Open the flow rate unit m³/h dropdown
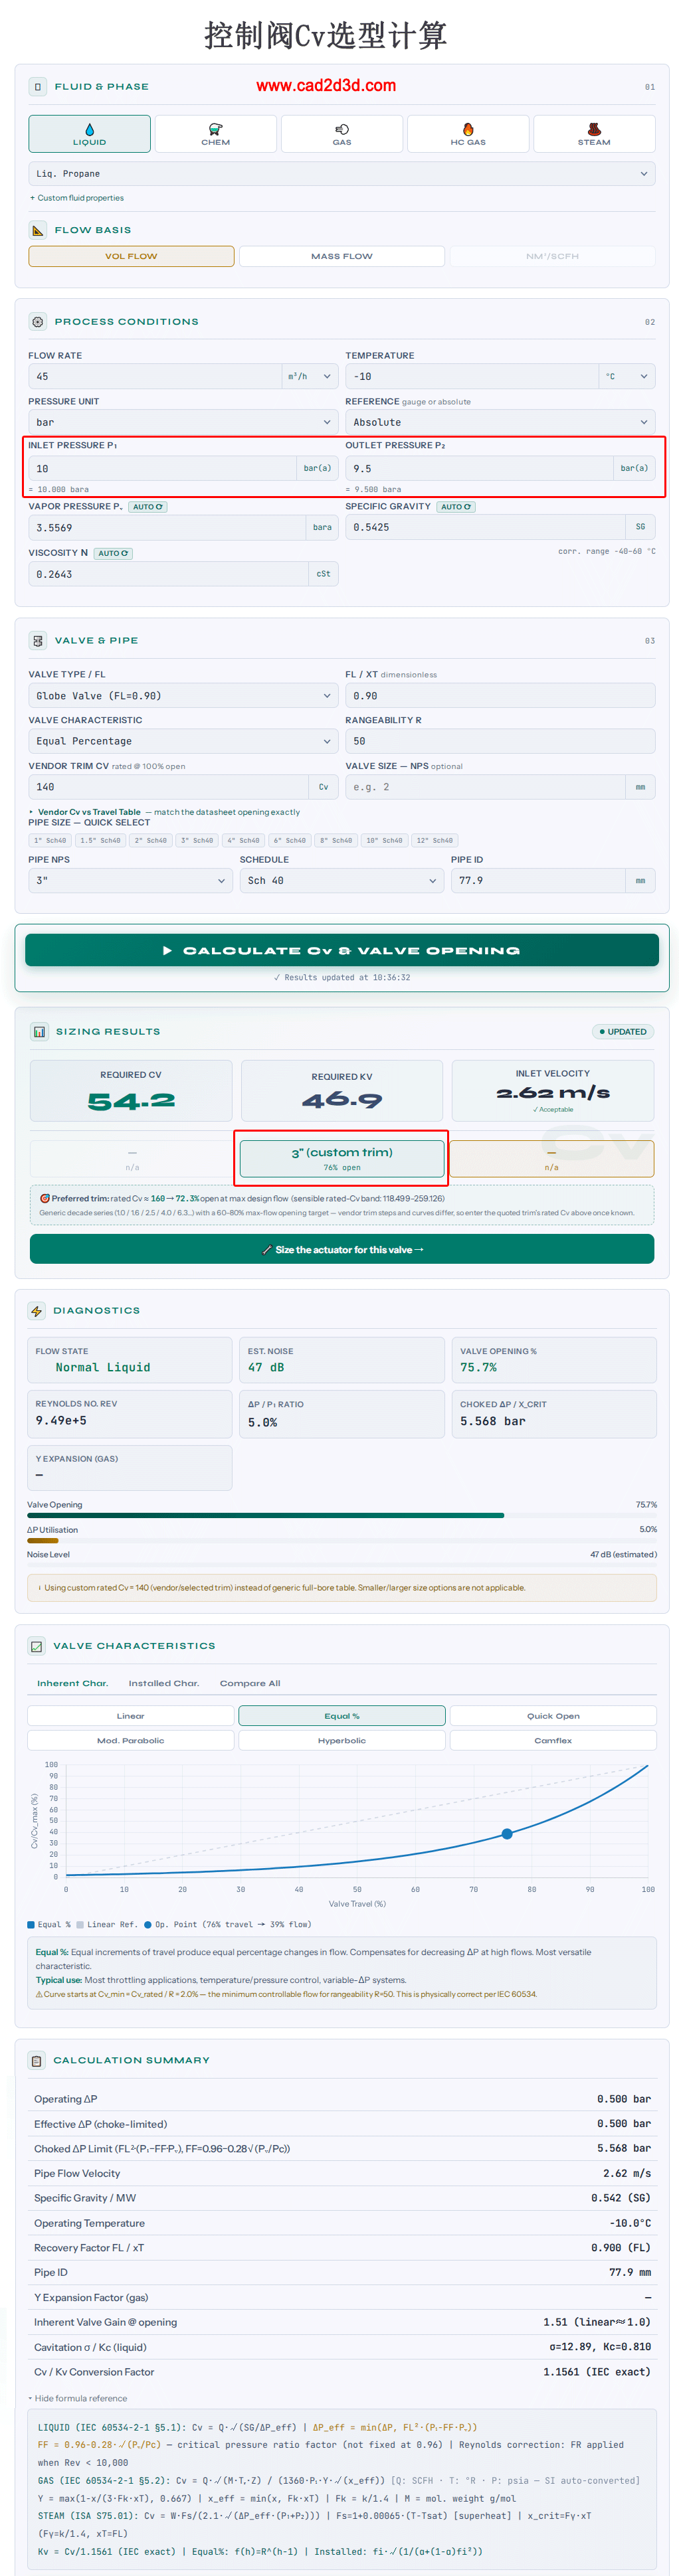The height and width of the screenshot is (2576, 679). coord(311,377)
